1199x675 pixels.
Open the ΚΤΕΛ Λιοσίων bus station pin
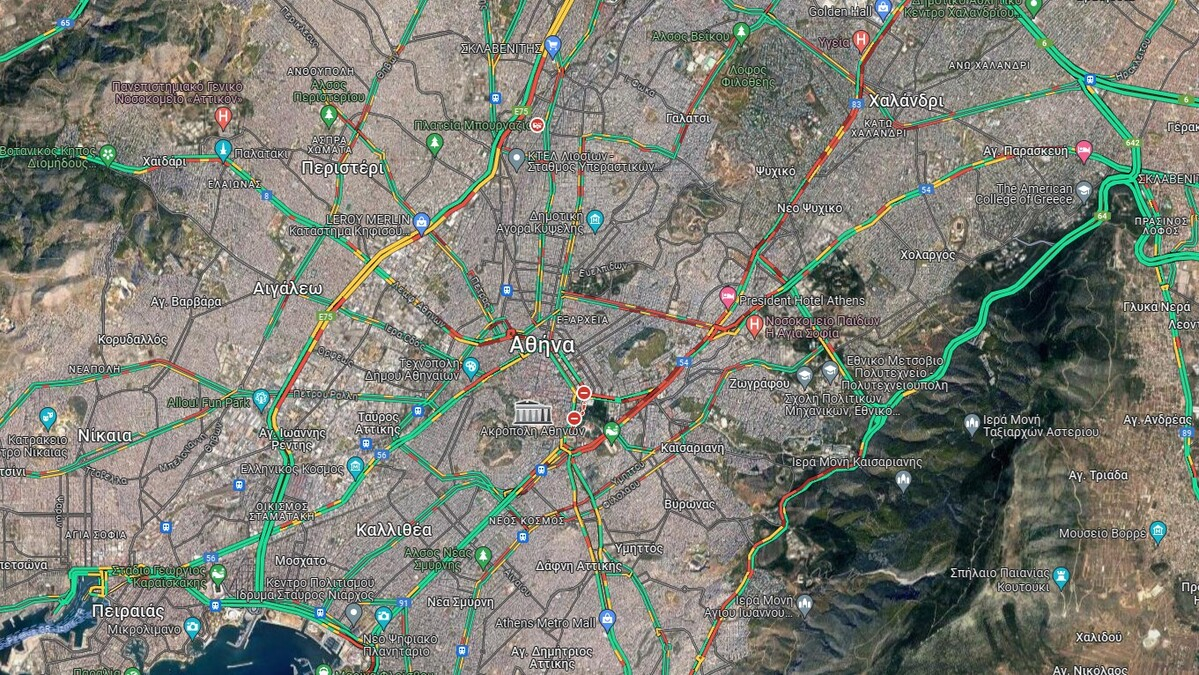tap(517, 159)
